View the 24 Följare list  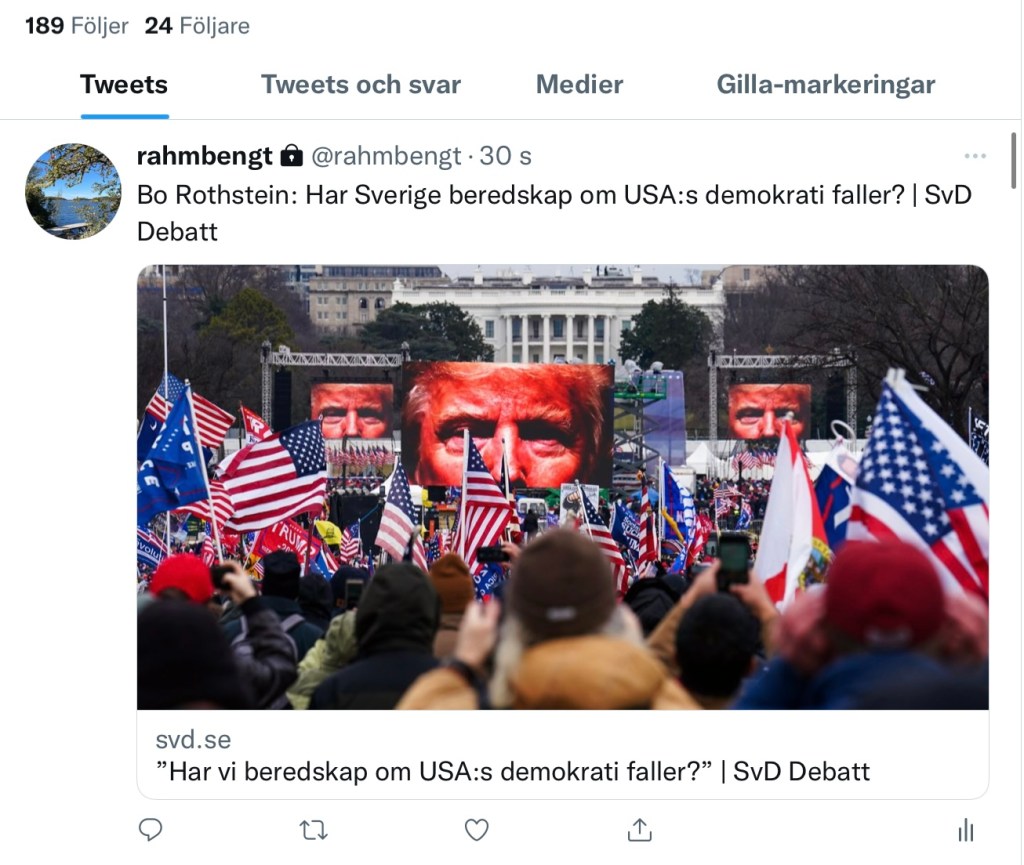click(197, 26)
